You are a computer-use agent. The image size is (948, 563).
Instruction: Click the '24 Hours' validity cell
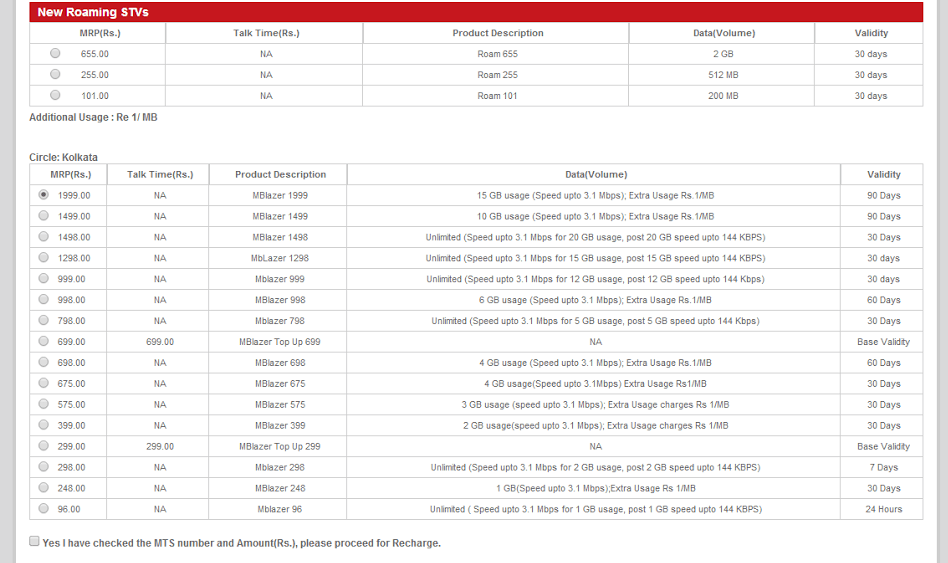883,509
